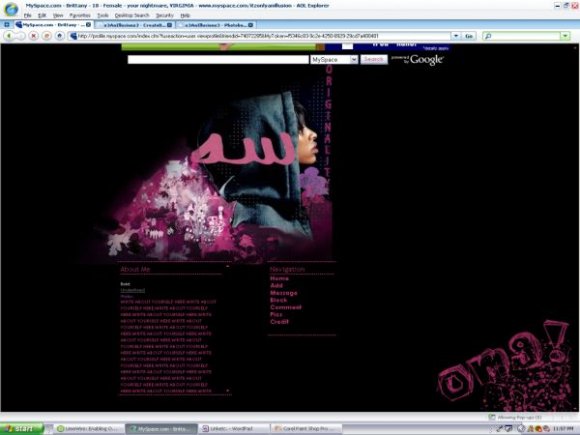Click the AOL Explorer globe logo
The width and height of the screenshot is (580, 435).
click(x=11, y=9)
